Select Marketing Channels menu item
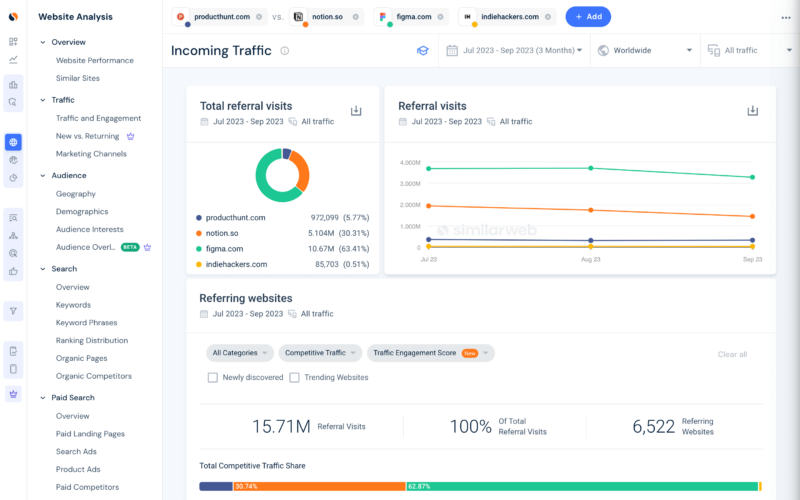 coord(91,154)
